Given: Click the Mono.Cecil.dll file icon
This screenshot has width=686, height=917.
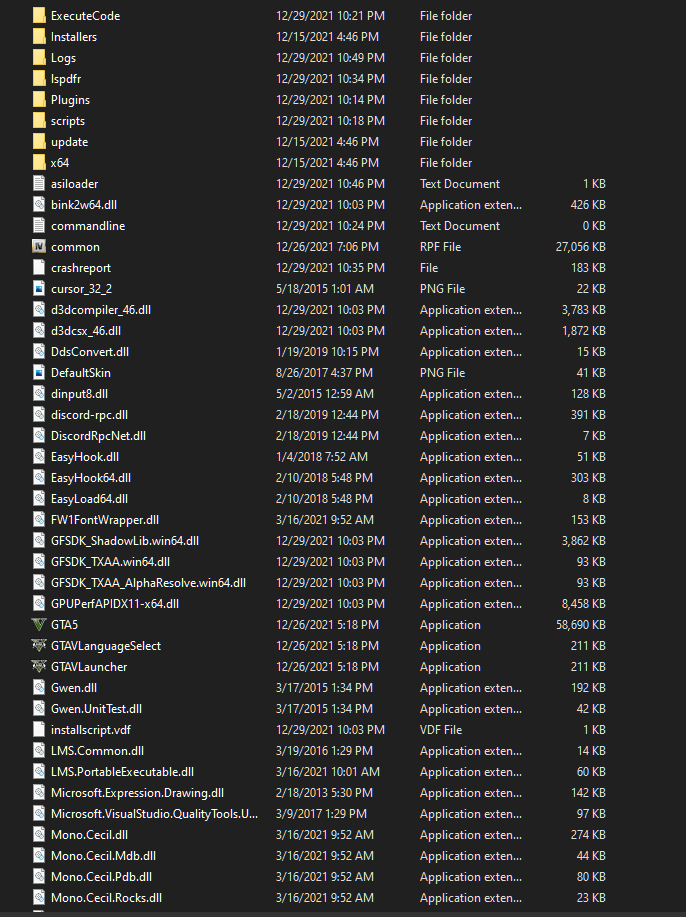Looking at the screenshot, I should [39, 835].
